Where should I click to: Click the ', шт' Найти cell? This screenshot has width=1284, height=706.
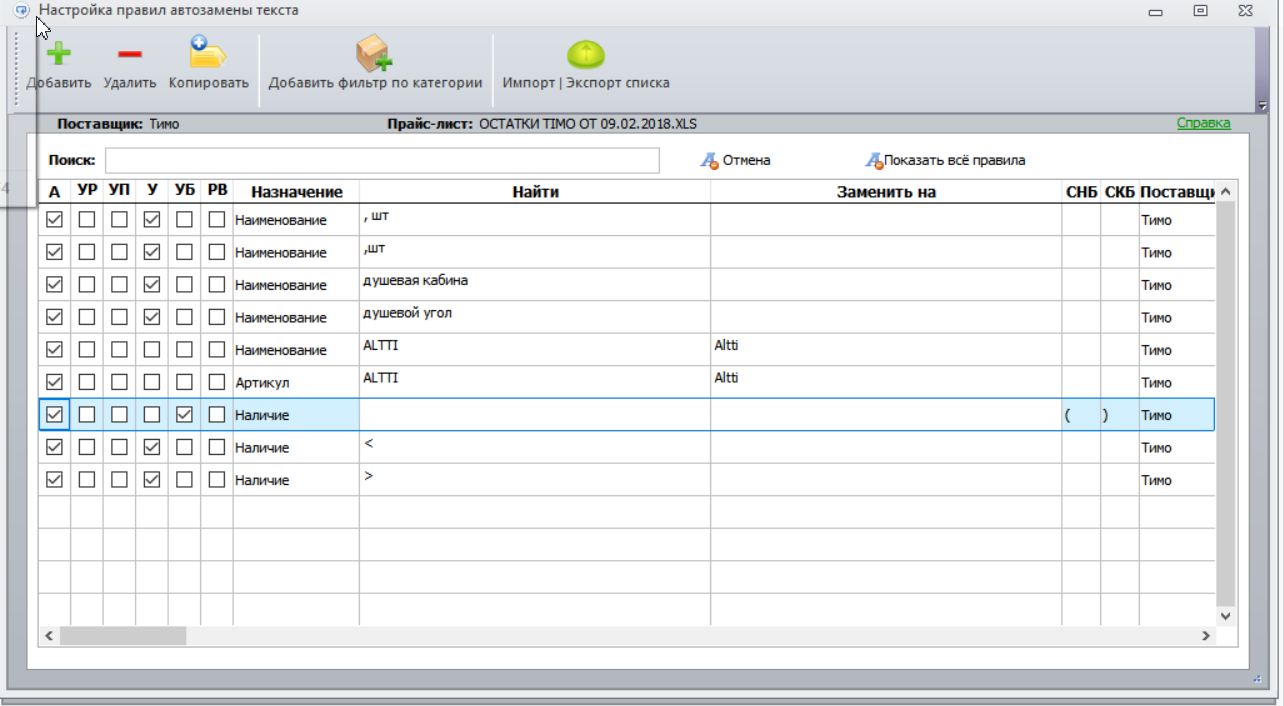click(x=535, y=219)
